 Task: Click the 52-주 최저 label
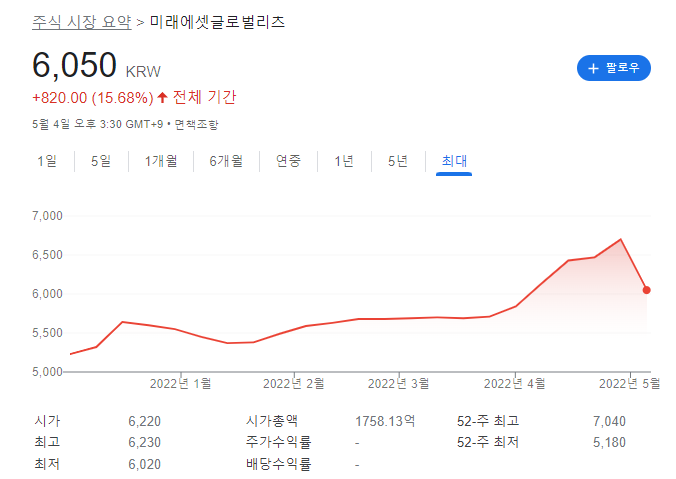(488, 442)
